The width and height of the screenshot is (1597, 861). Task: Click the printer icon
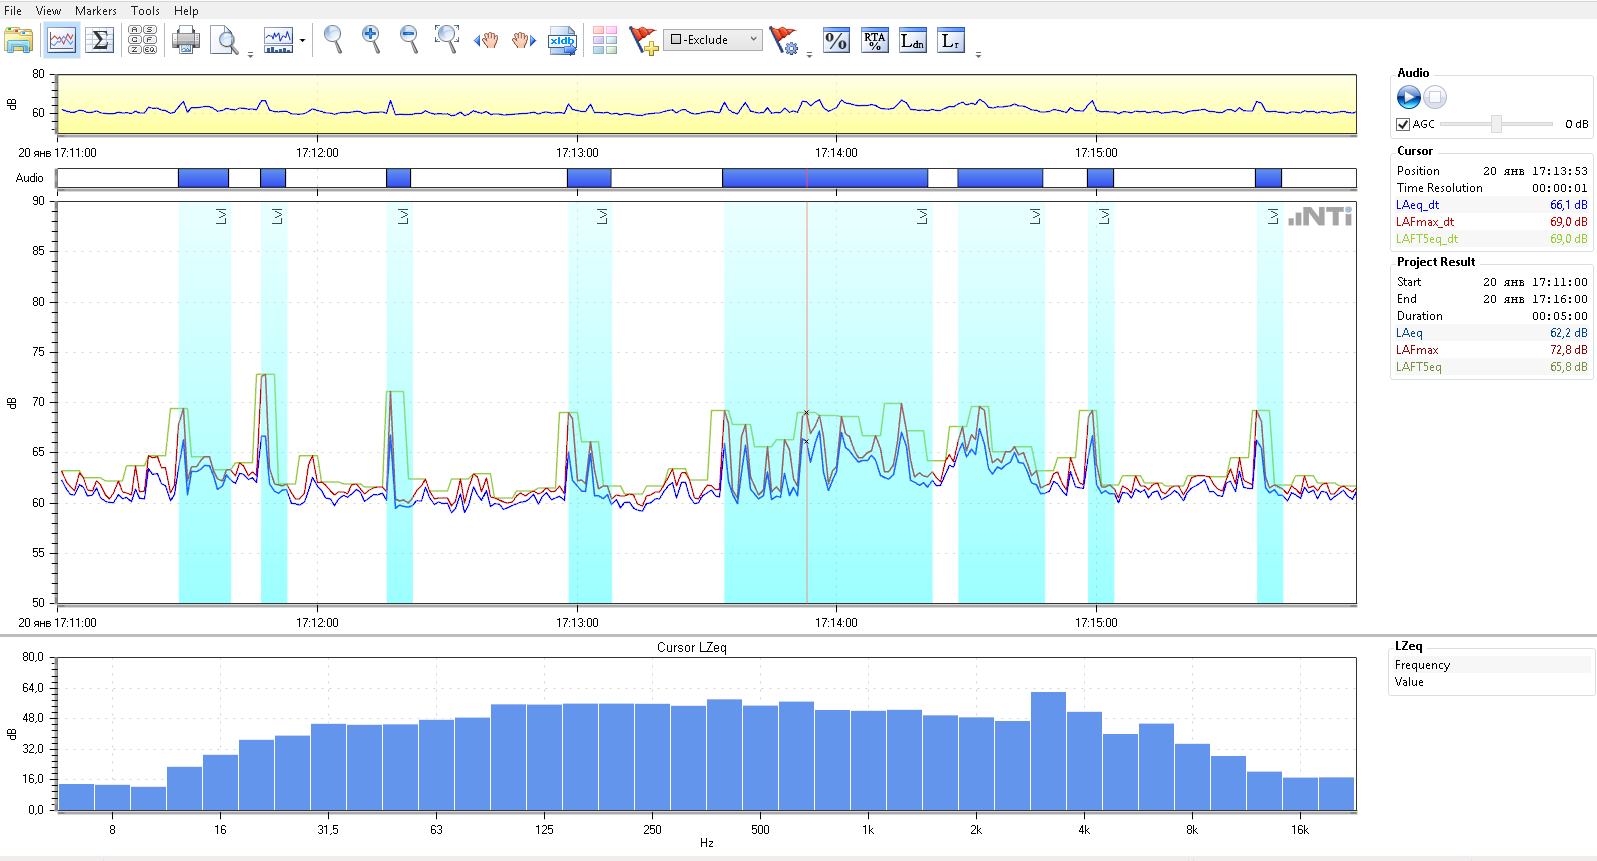click(186, 41)
